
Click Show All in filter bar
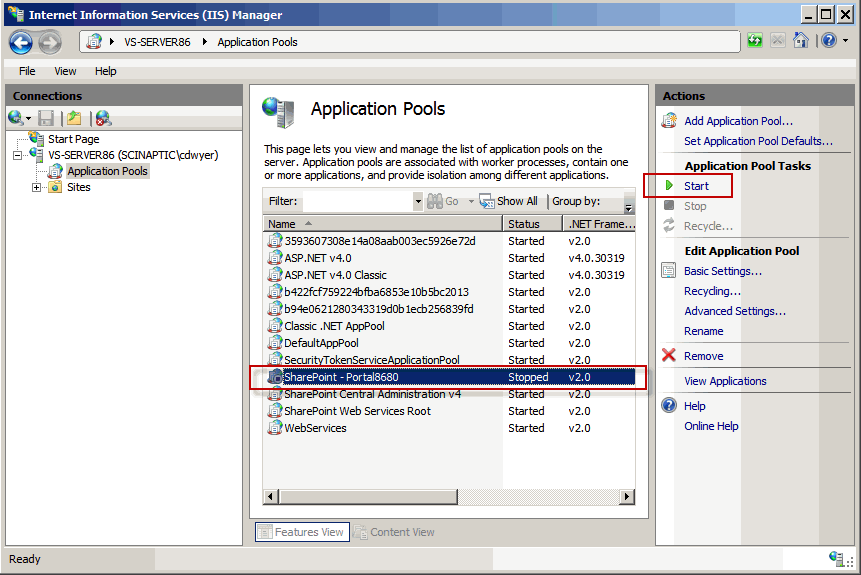(508, 201)
